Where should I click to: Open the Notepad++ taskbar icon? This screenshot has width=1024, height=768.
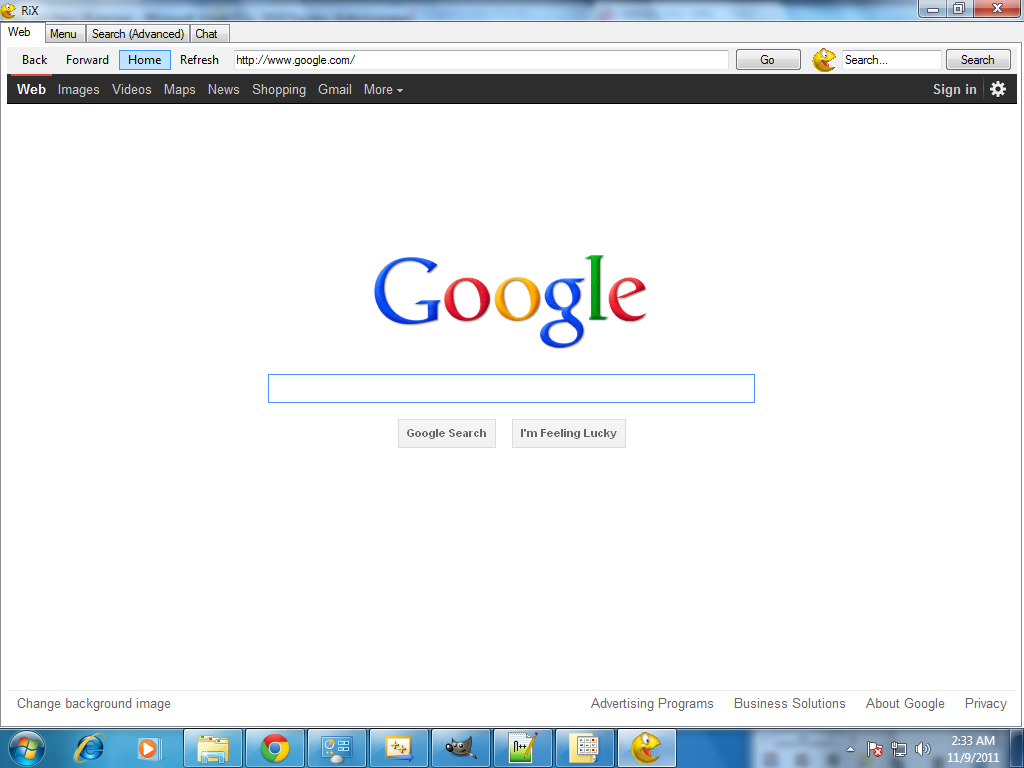pos(523,748)
